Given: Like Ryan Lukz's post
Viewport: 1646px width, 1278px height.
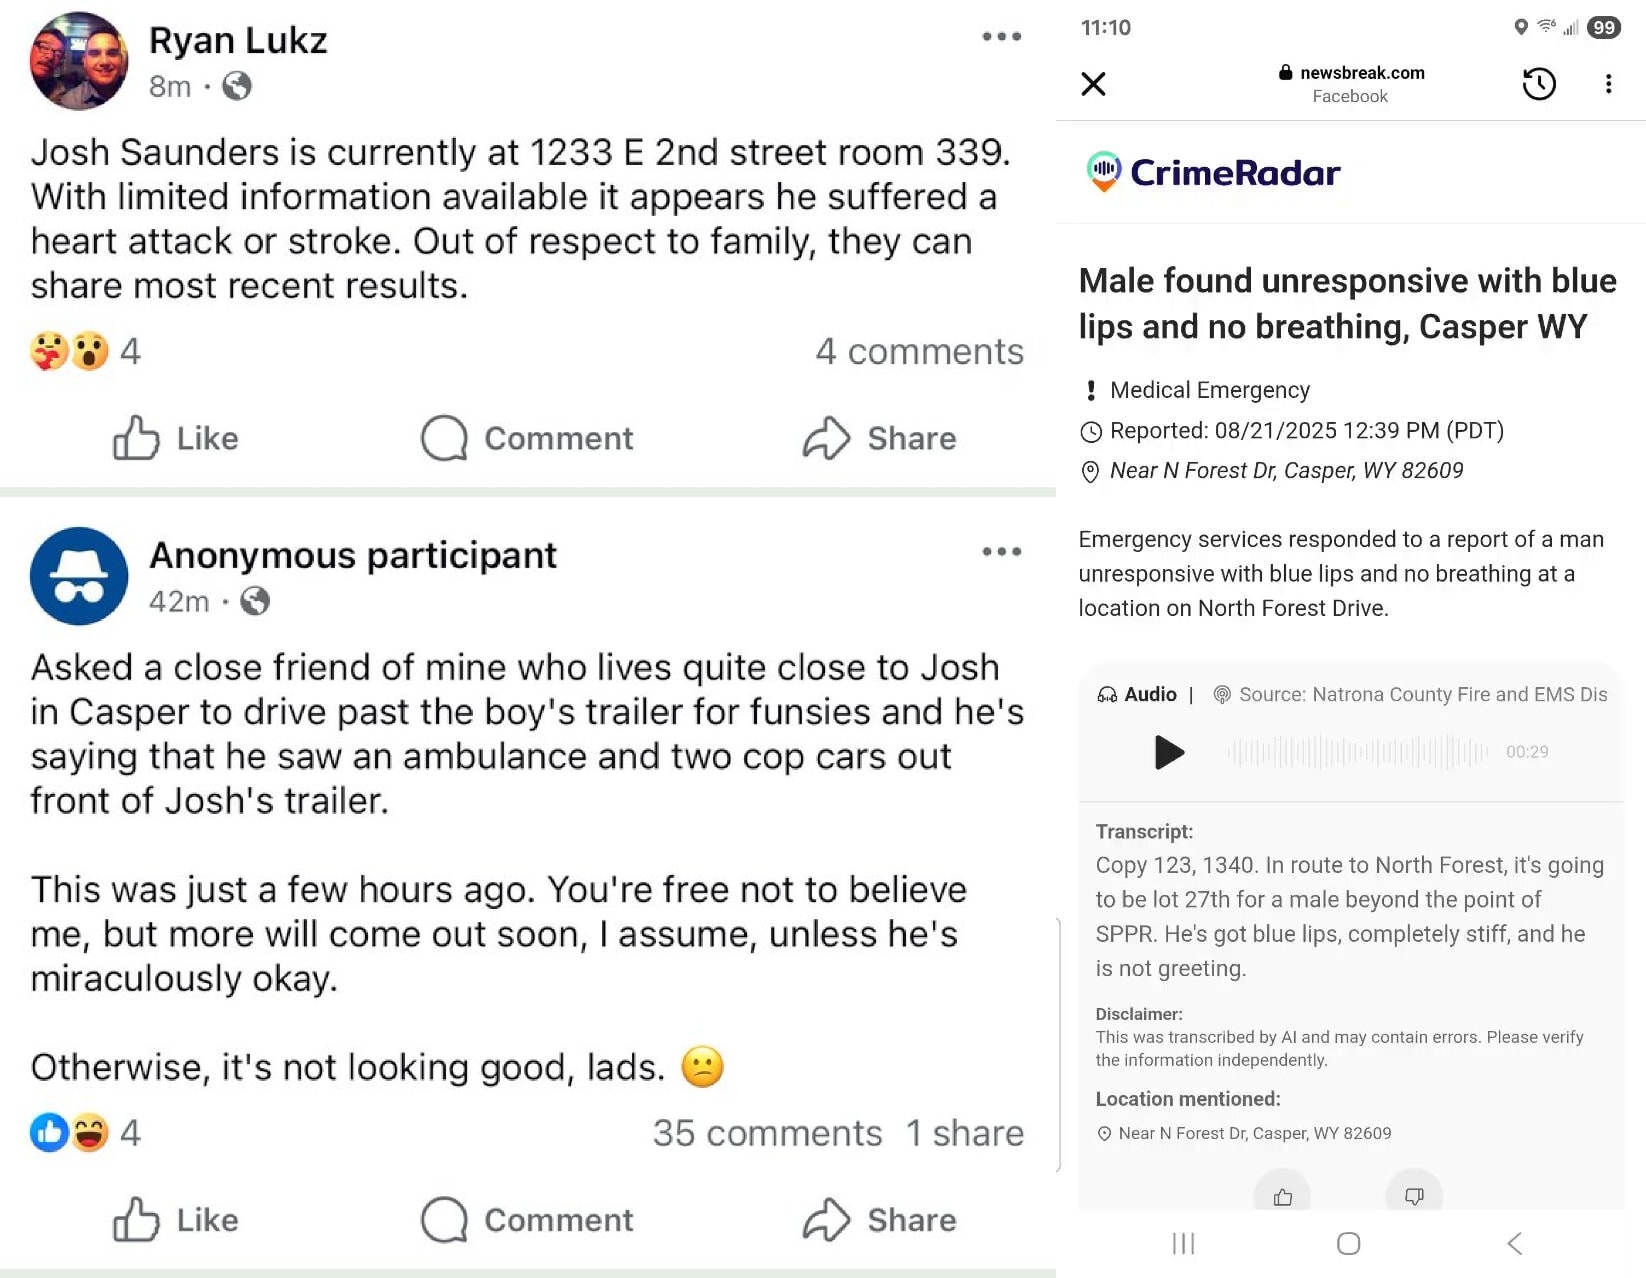Looking at the screenshot, I should [175, 438].
